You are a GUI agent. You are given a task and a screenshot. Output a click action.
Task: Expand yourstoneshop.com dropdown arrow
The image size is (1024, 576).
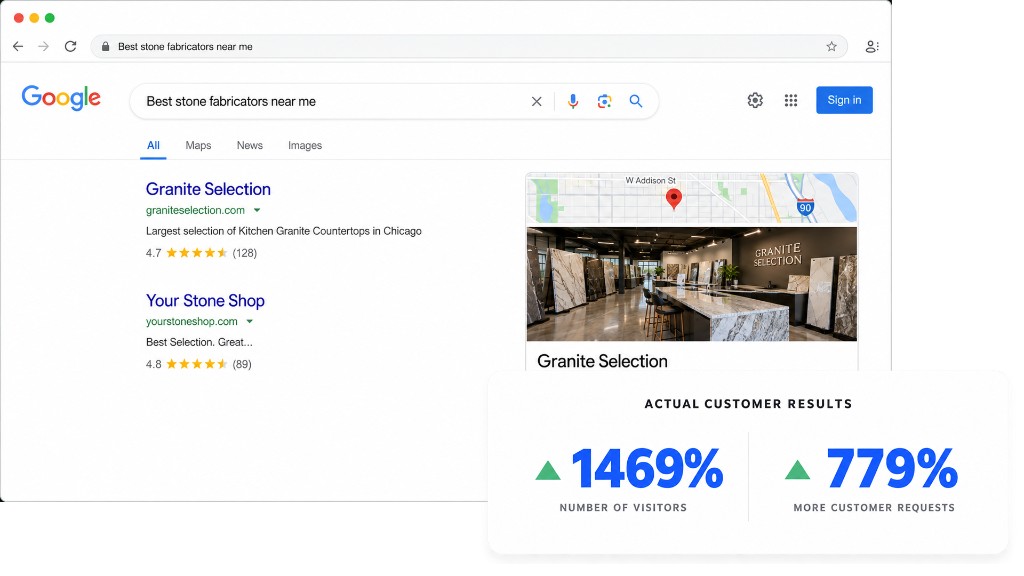[249, 321]
